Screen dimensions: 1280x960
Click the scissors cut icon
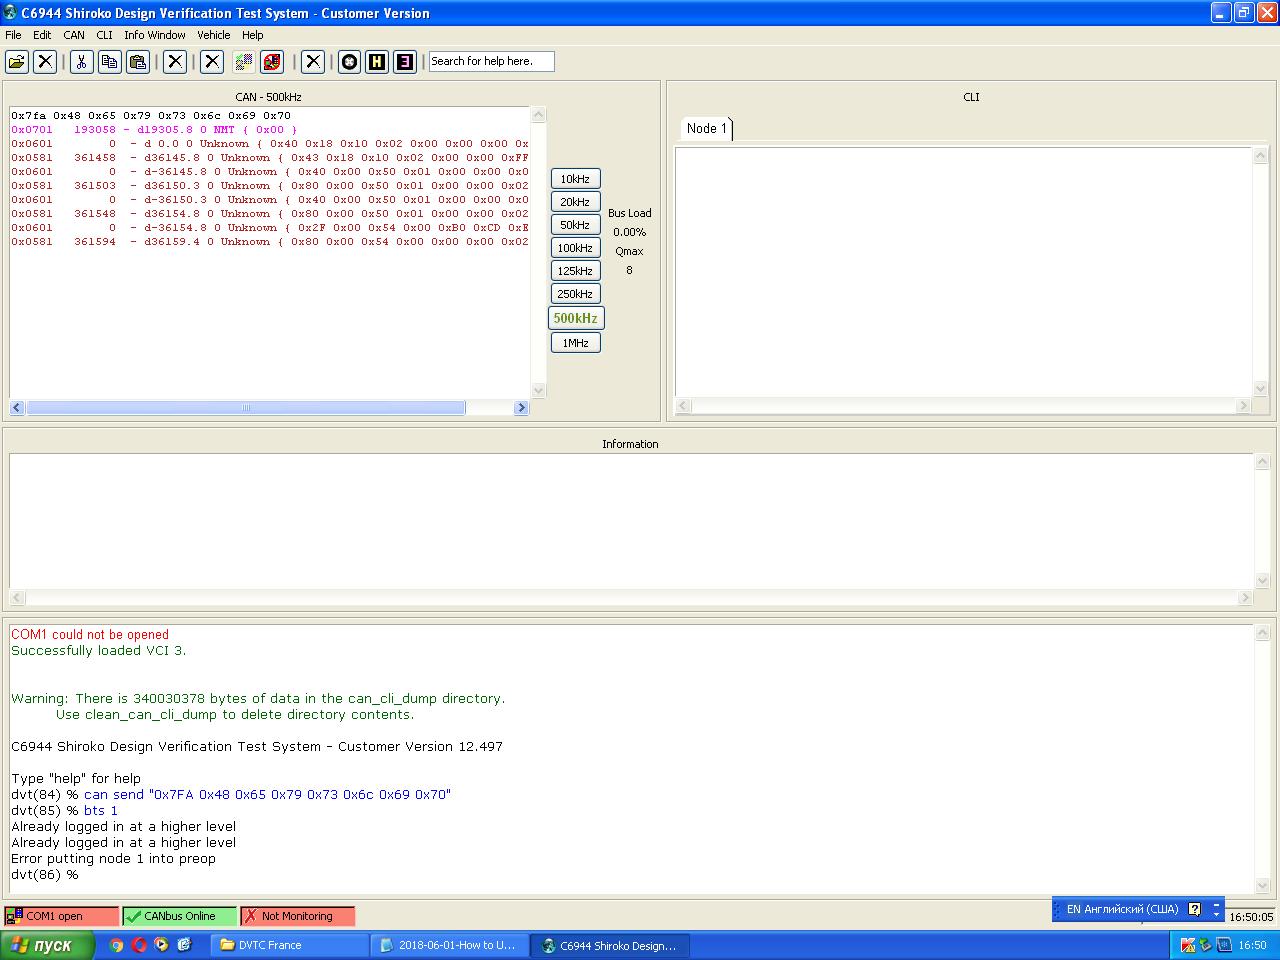(x=82, y=62)
